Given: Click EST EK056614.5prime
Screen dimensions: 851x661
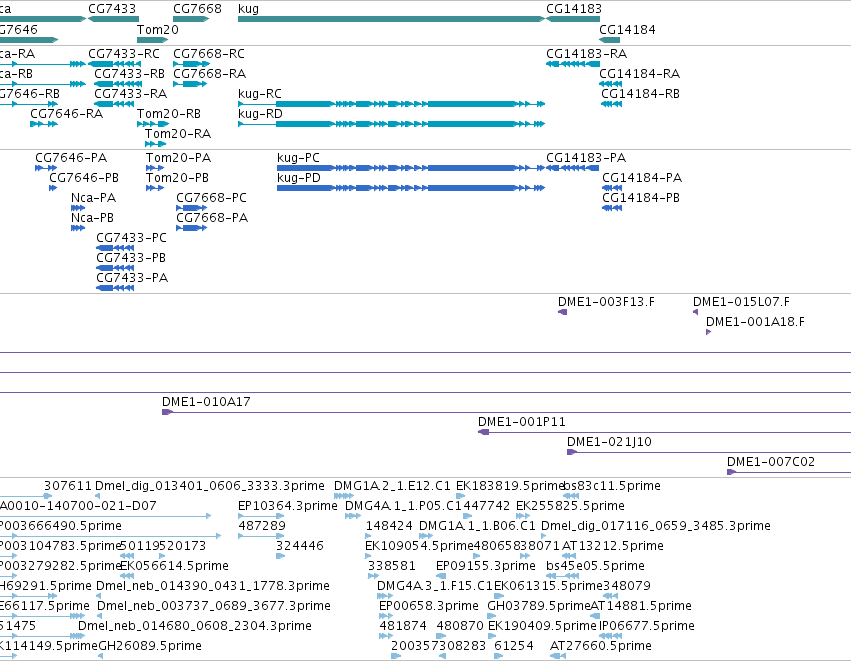Looking at the screenshot, I should pos(128,576).
